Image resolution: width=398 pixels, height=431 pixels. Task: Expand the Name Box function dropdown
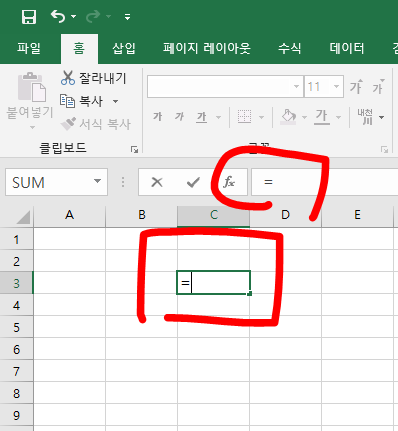point(97,182)
